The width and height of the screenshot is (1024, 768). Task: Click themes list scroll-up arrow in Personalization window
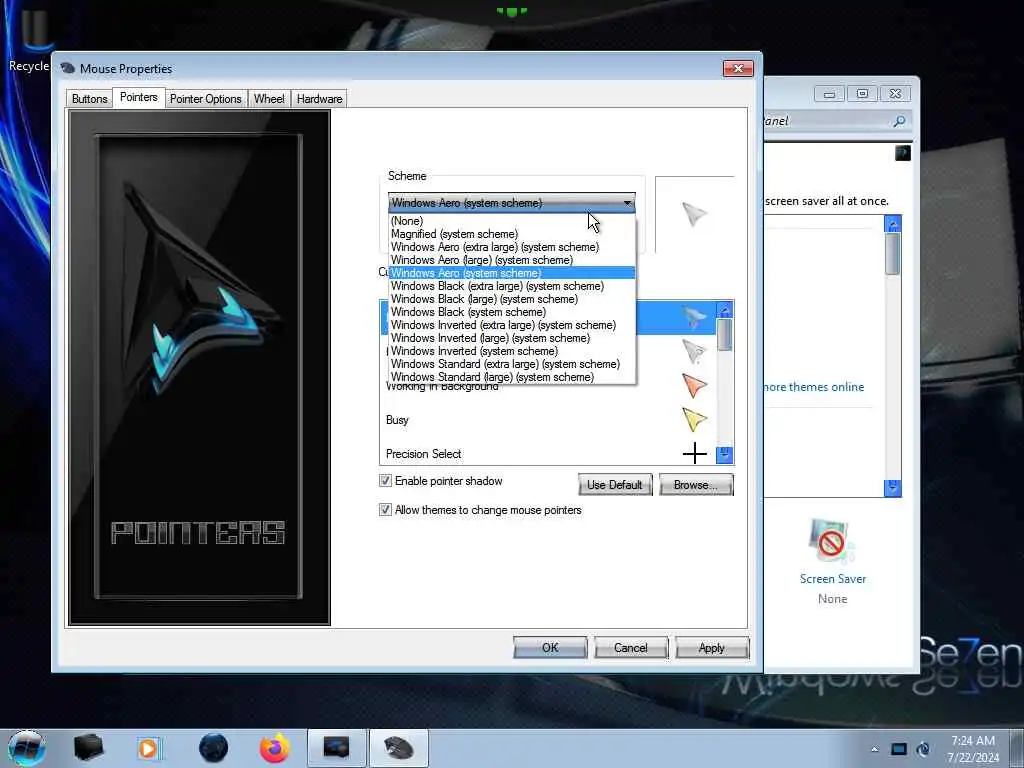[x=893, y=224]
